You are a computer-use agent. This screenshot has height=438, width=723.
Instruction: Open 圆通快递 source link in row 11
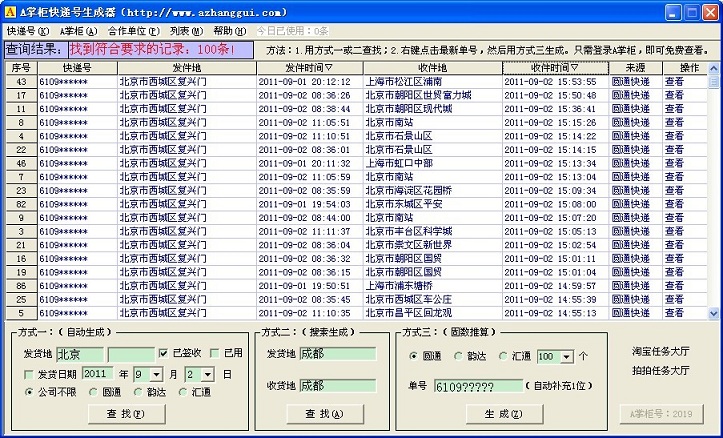click(630, 109)
